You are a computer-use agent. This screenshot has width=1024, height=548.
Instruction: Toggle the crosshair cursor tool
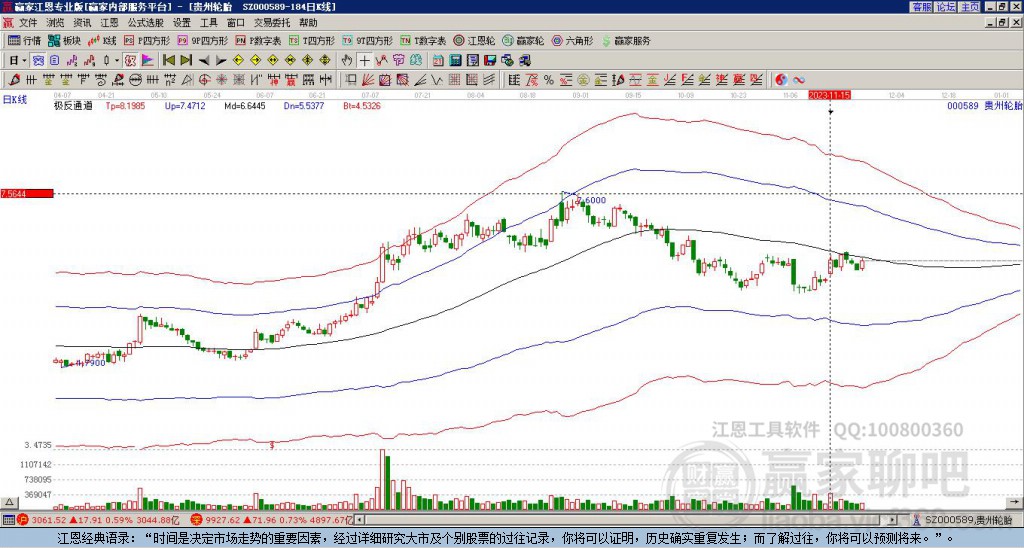[x=364, y=61]
